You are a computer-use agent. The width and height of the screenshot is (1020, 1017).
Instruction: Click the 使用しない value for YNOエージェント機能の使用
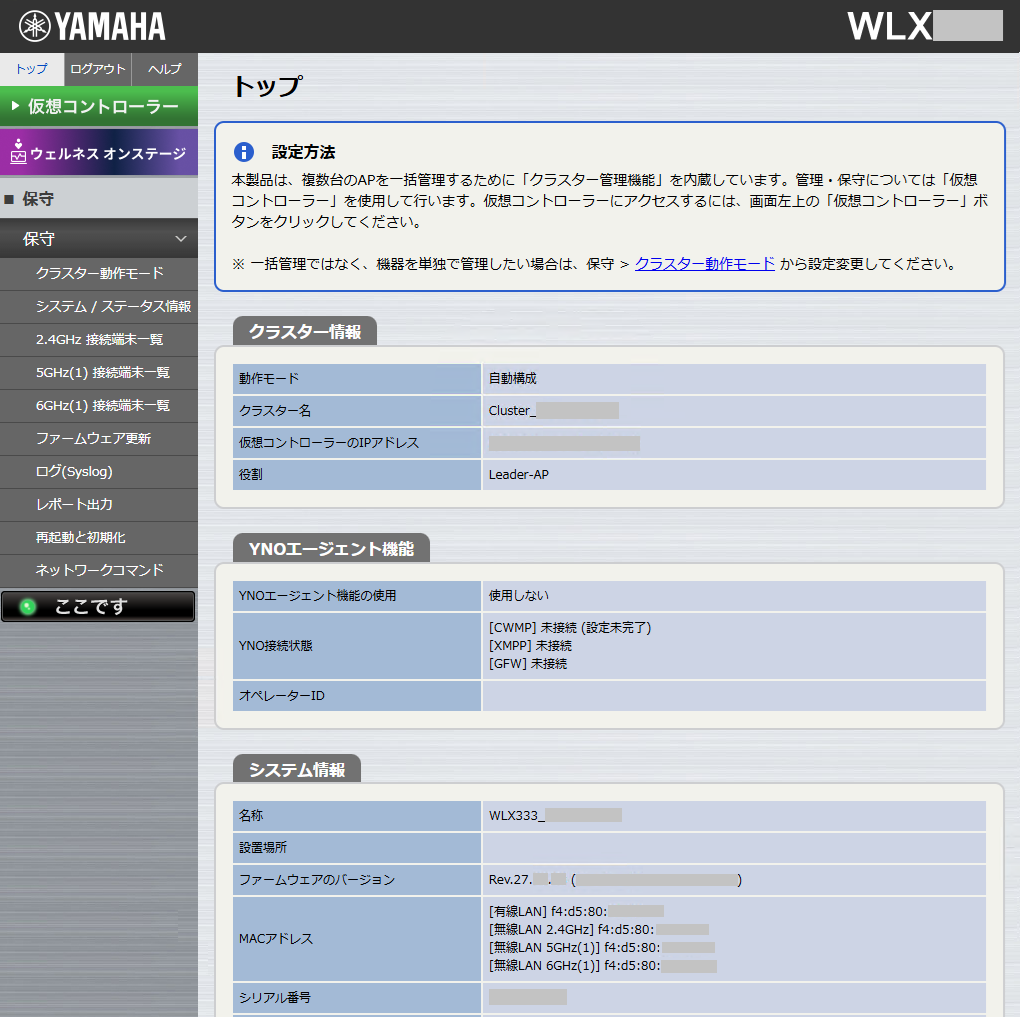click(x=518, y=595)
